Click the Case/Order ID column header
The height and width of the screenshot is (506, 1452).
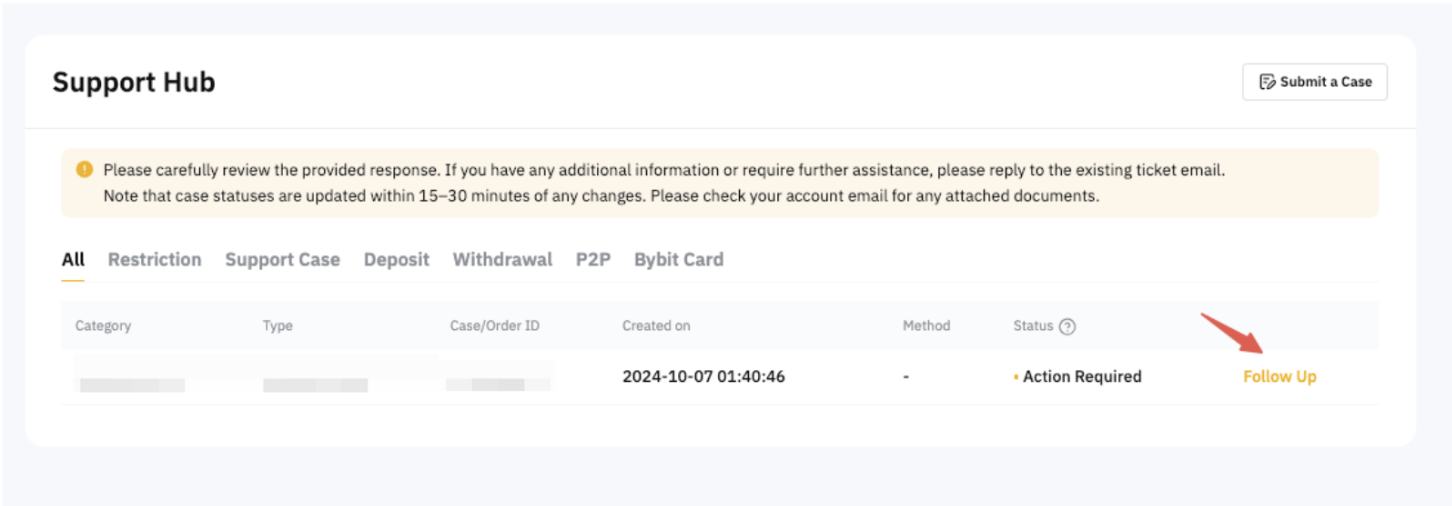tap(497, 326)
